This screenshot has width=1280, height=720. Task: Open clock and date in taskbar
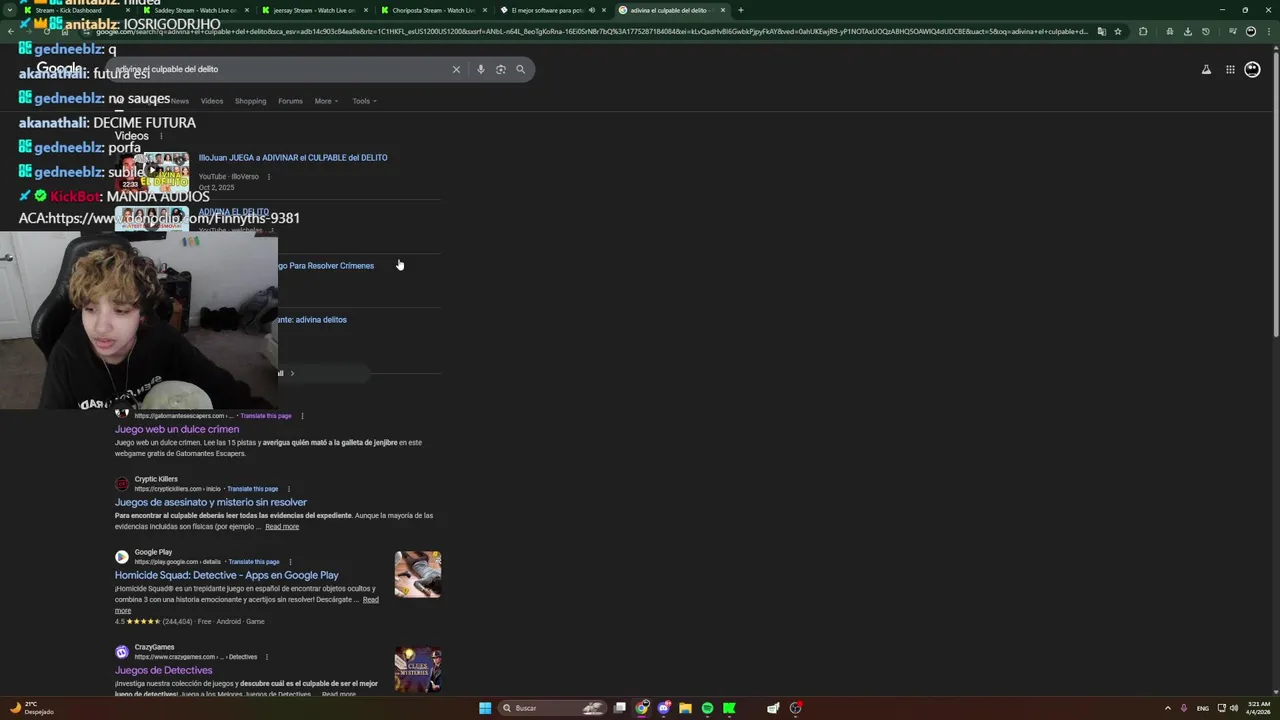tap(1258, 708)
